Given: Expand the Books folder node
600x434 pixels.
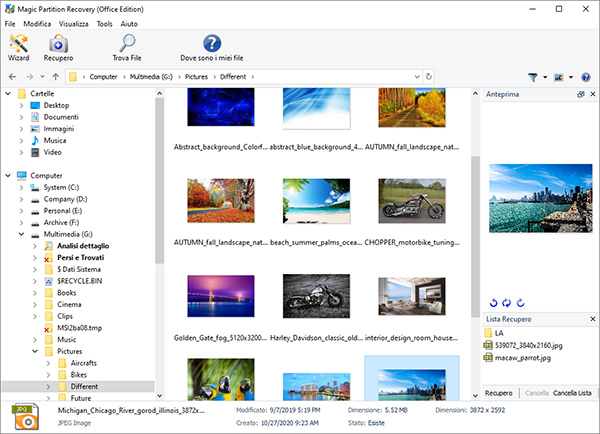Looking at the screenshot, I should 35,293.
